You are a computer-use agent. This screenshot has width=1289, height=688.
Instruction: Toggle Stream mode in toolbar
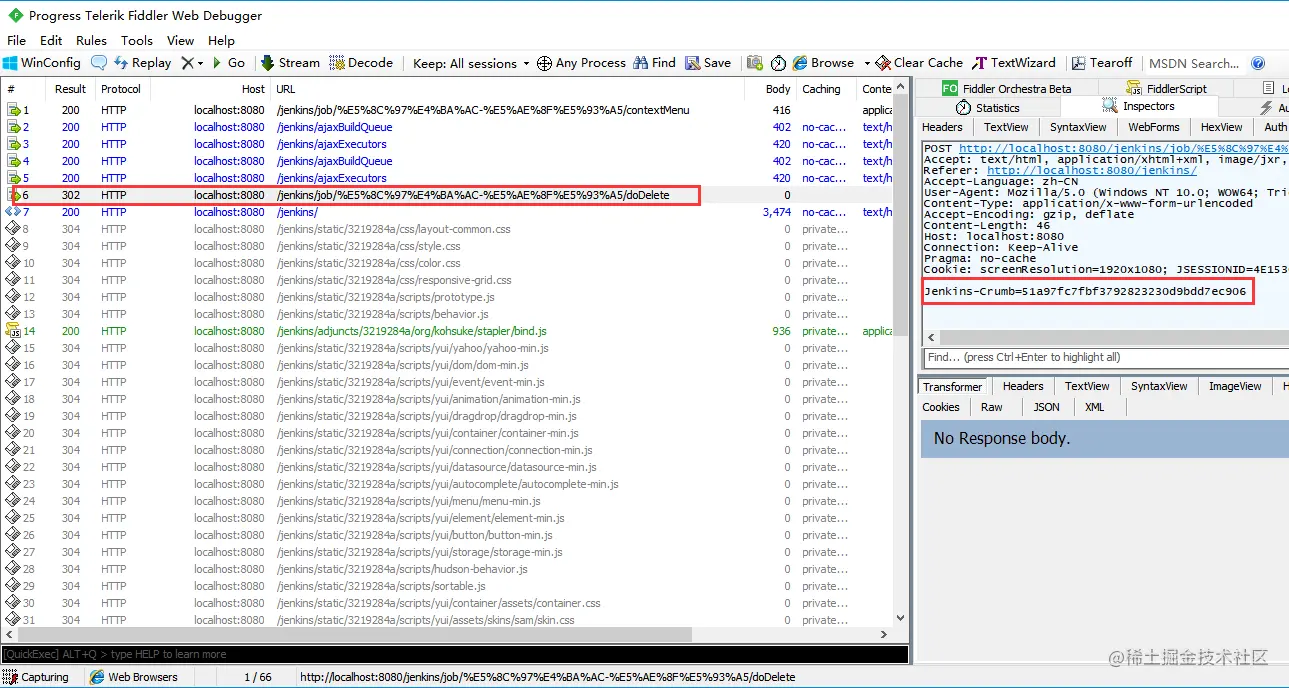tap(290, 62)
